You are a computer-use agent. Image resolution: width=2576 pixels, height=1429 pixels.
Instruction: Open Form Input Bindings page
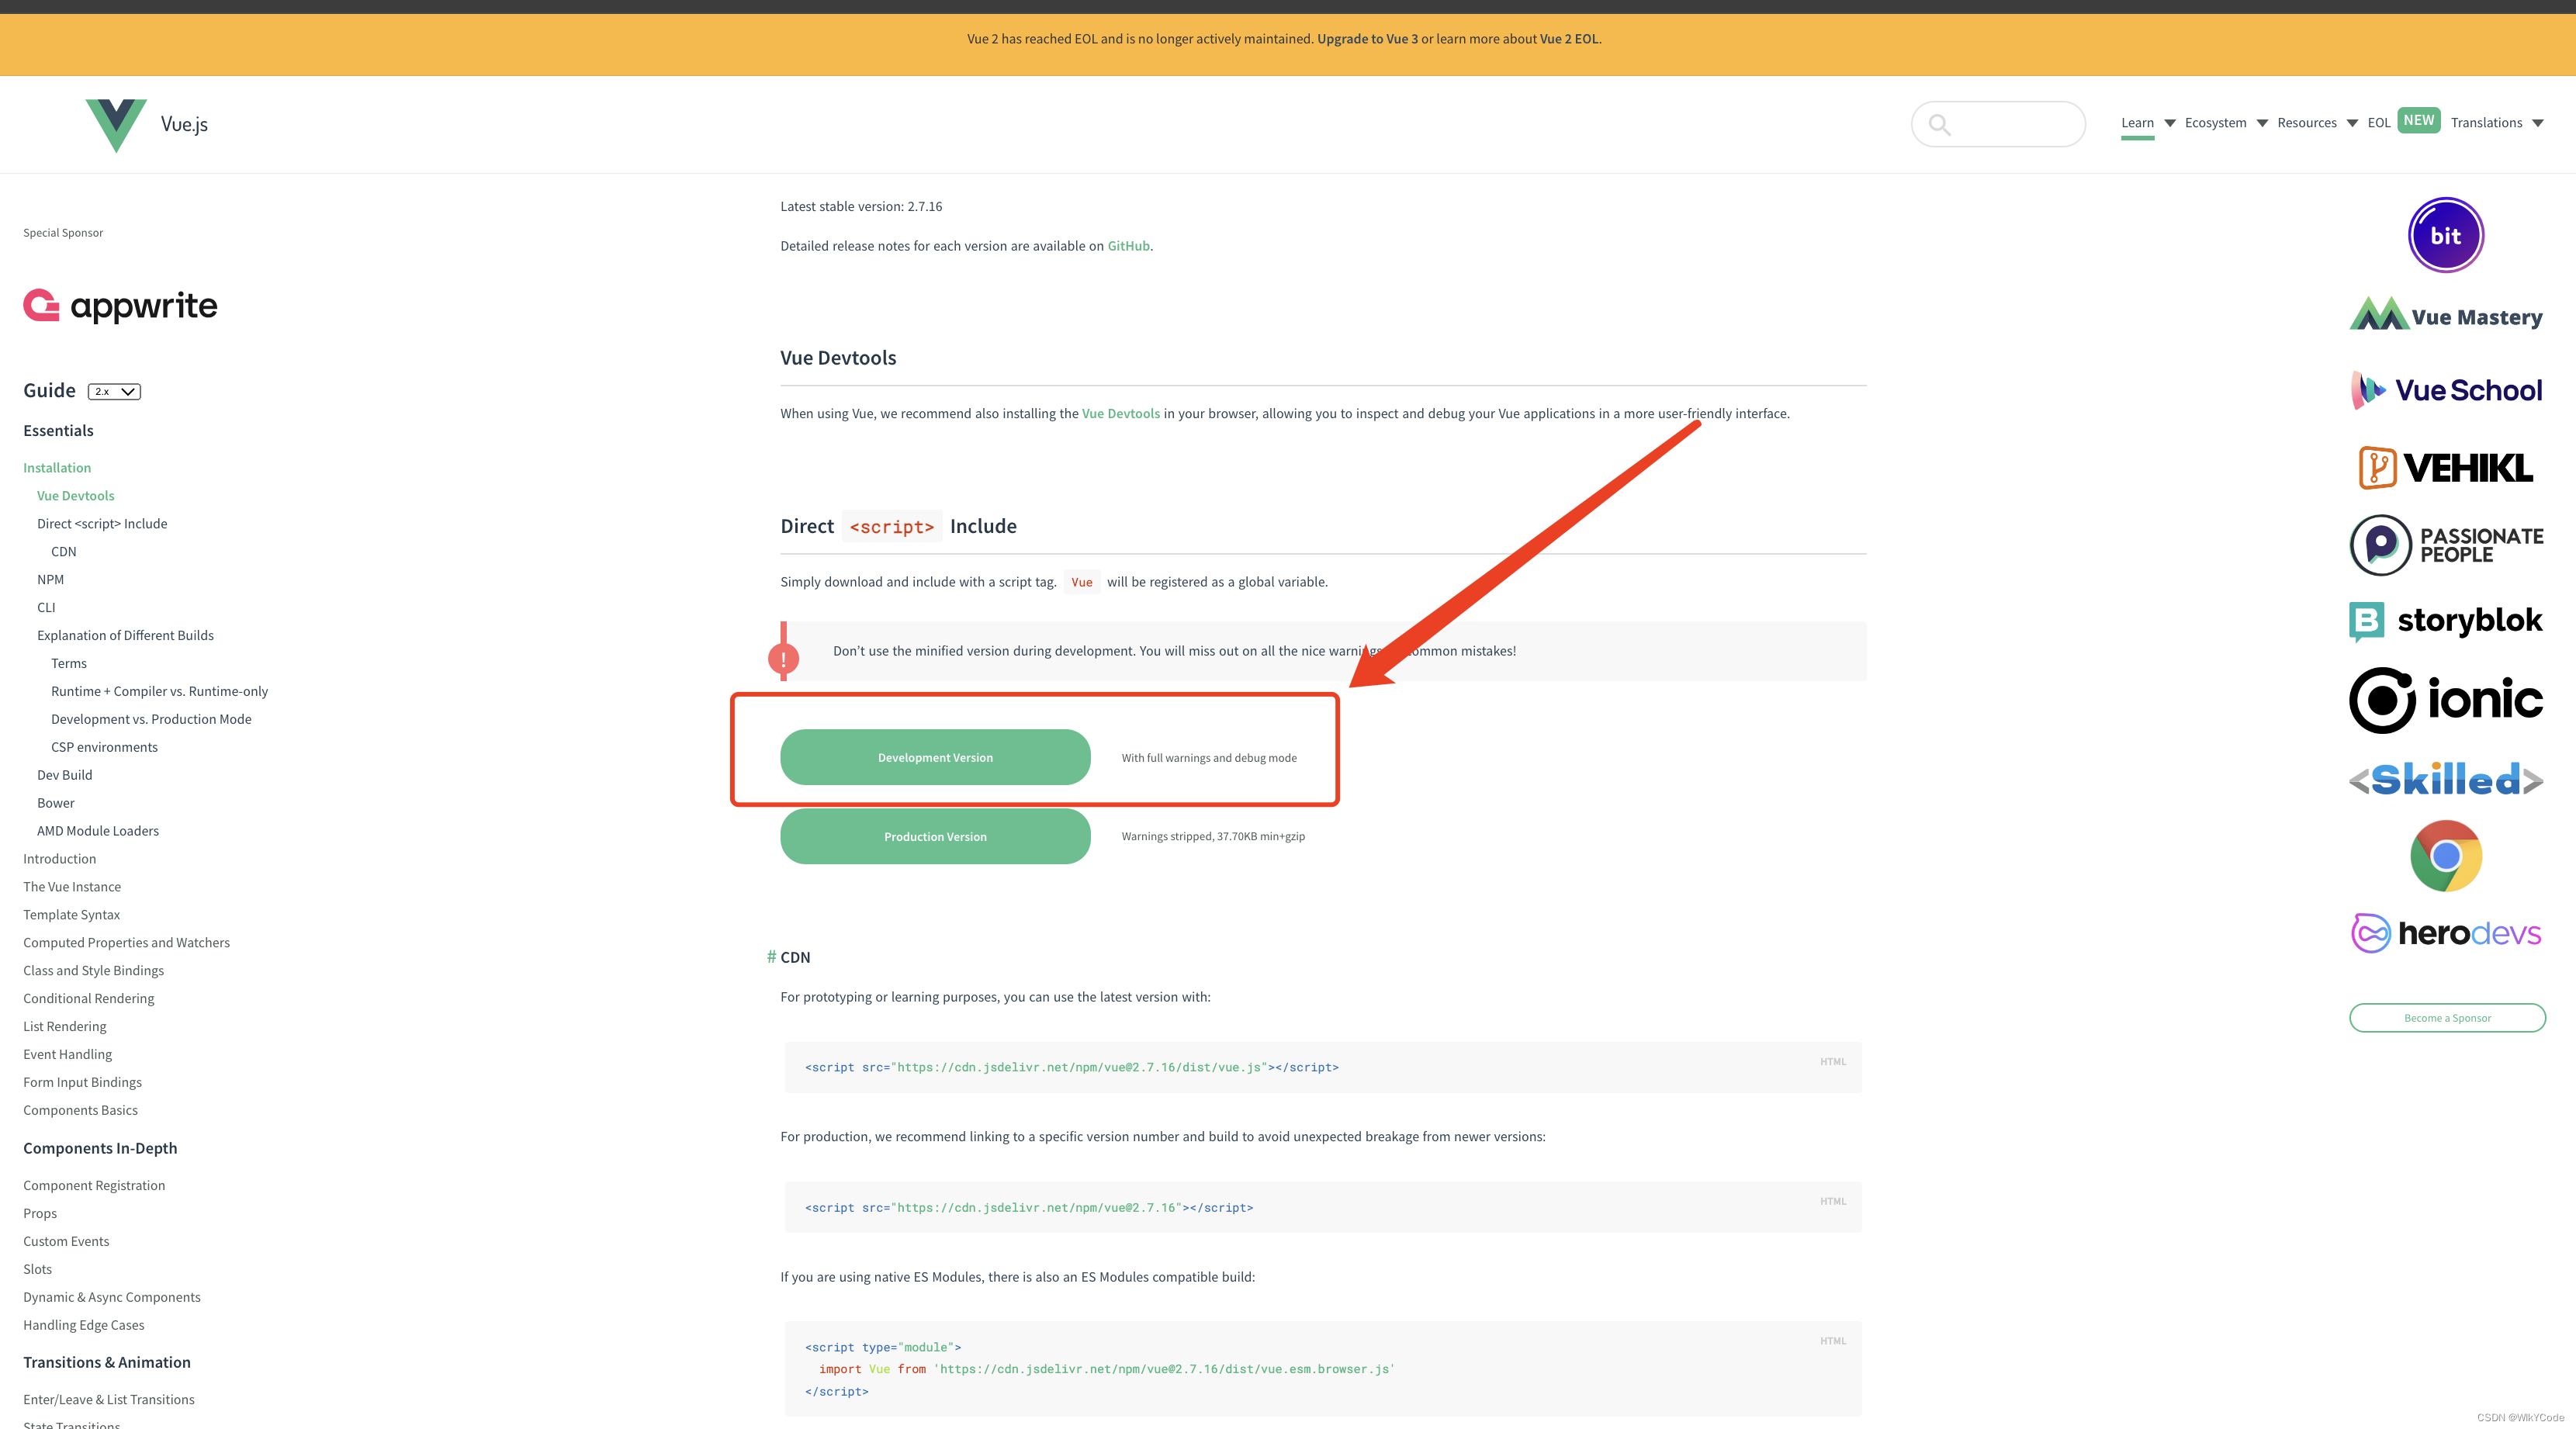pyautogui.click(x=82, y=1083)
